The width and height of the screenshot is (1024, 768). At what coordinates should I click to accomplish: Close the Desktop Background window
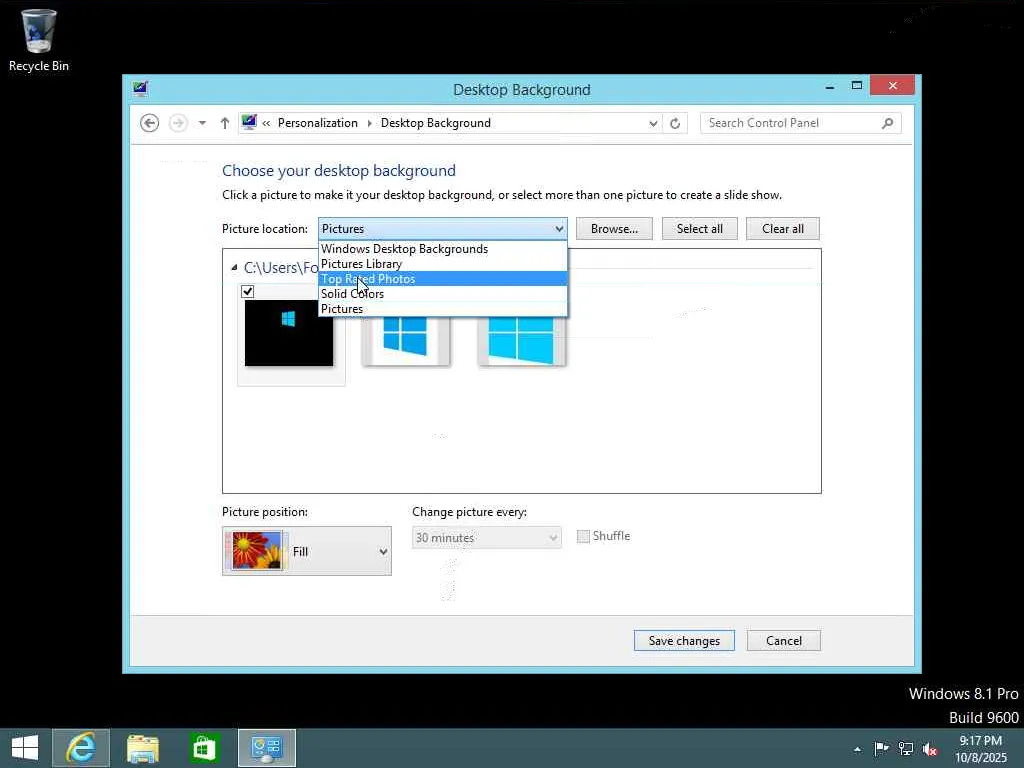click(x=892, y=86)
